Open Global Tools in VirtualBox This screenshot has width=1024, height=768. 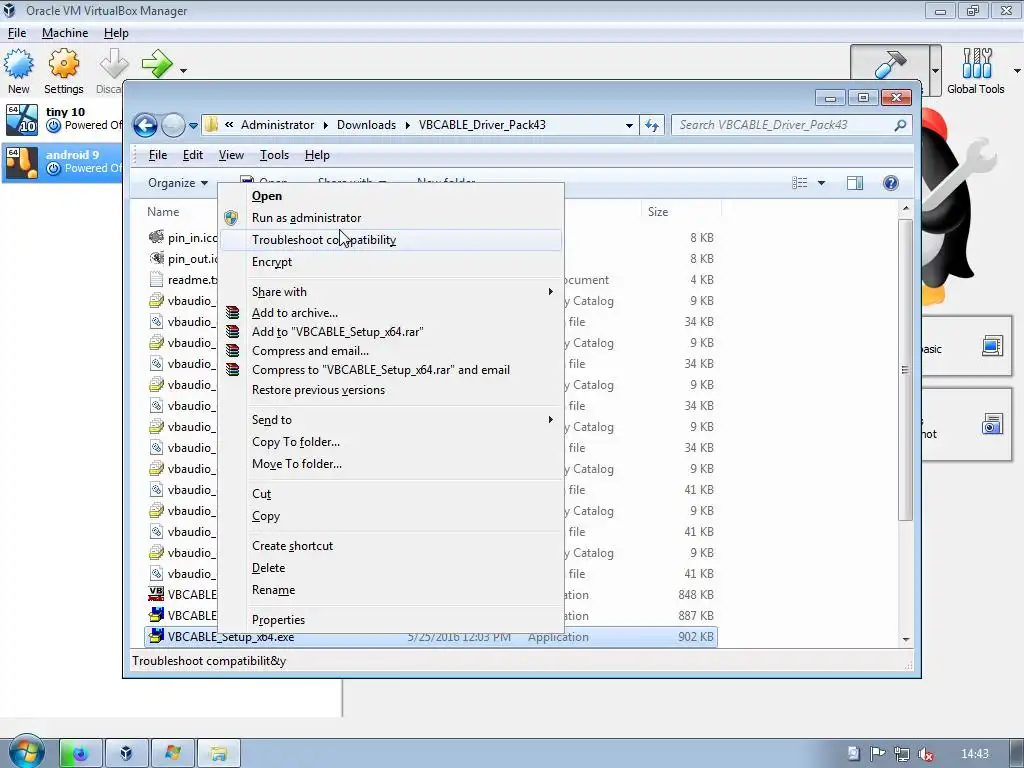(976, 71)
